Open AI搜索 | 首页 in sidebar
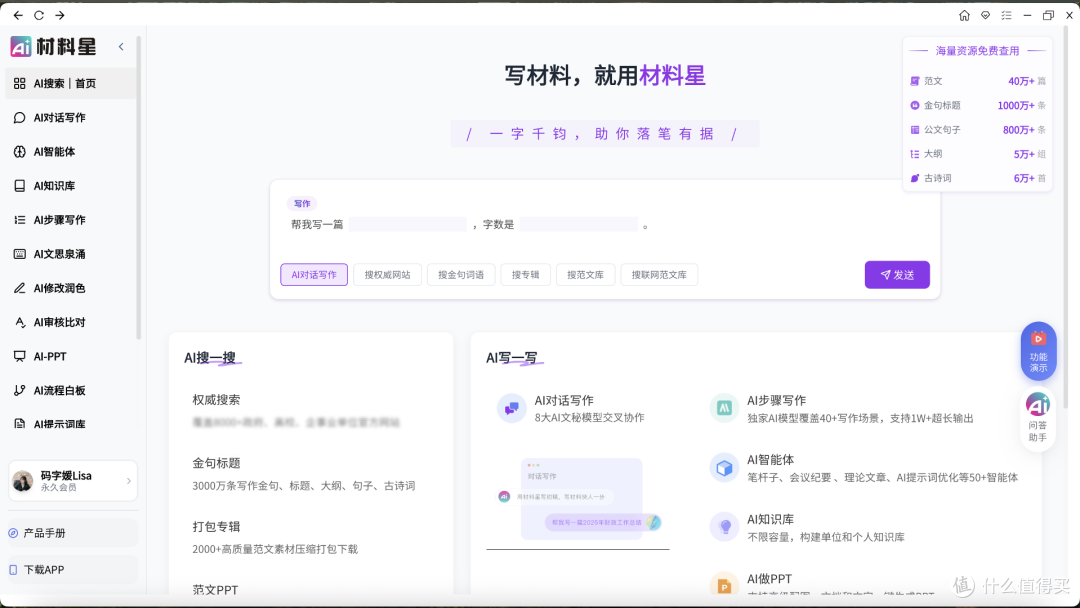The width and height of the screenshot is (1080, 608). click(x=71, y=83)
